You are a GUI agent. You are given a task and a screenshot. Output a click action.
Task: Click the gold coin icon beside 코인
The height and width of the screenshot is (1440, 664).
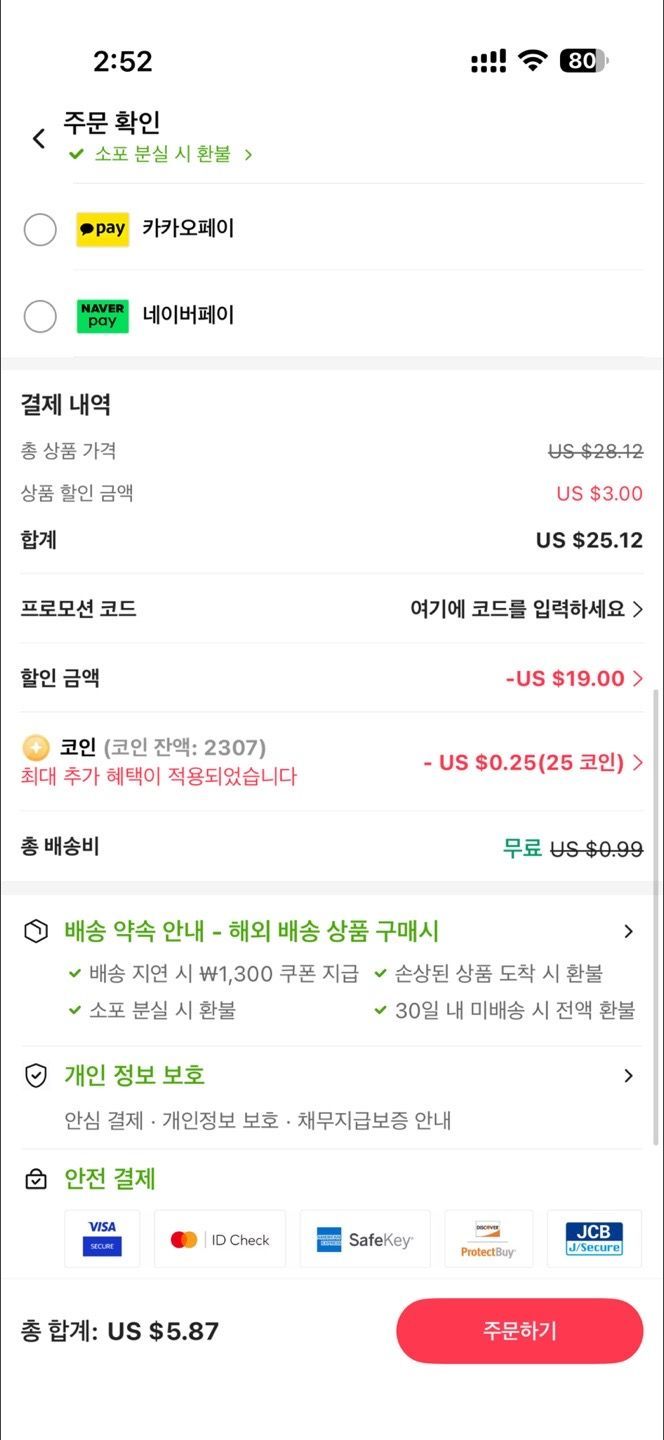tap(33, 746)
